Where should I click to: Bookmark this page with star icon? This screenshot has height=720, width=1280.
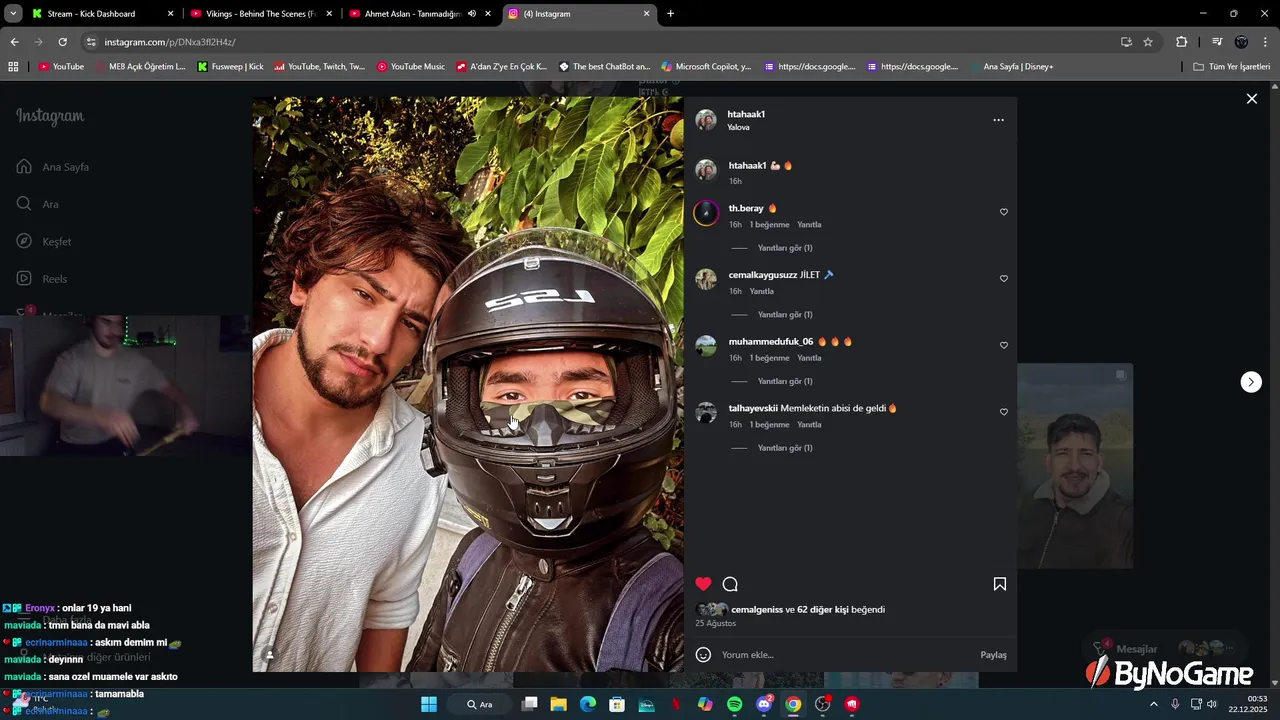[1148, 42]
